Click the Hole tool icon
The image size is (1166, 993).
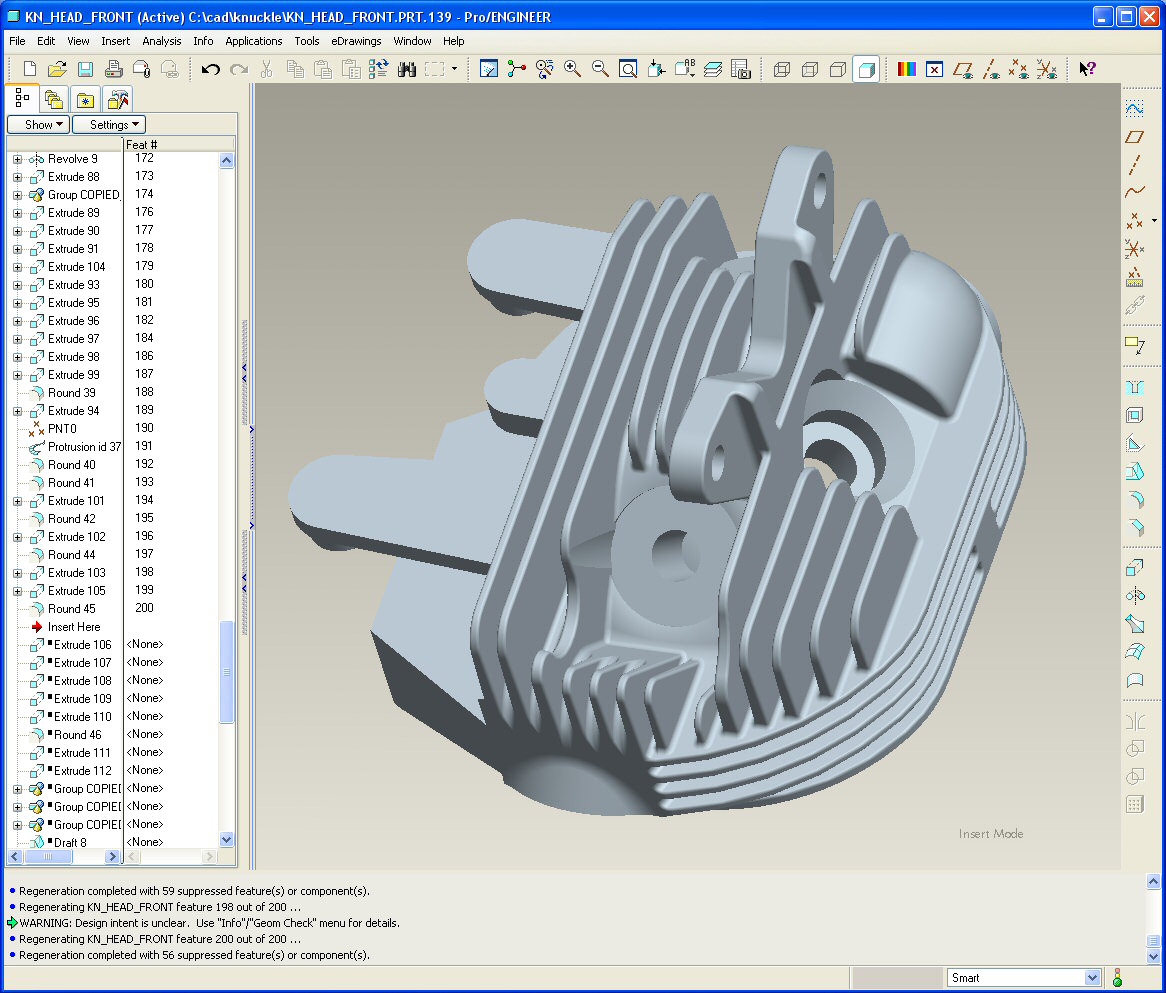(x=1134, y=387)
